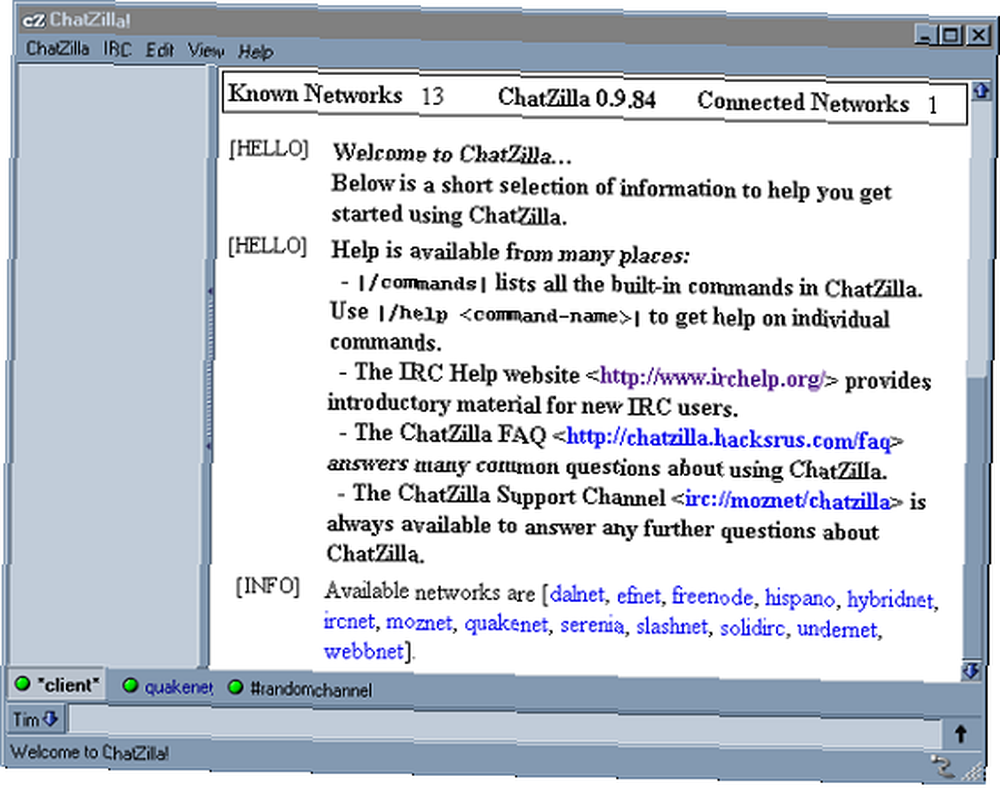Image resolution: width=1000 pixels, height=788 pixels.
Task: Open the IRC menu
Action: point(117,49)
